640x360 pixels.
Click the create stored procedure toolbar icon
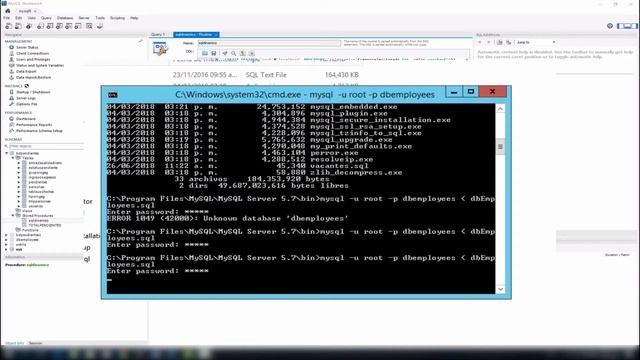tap(69, 26)
